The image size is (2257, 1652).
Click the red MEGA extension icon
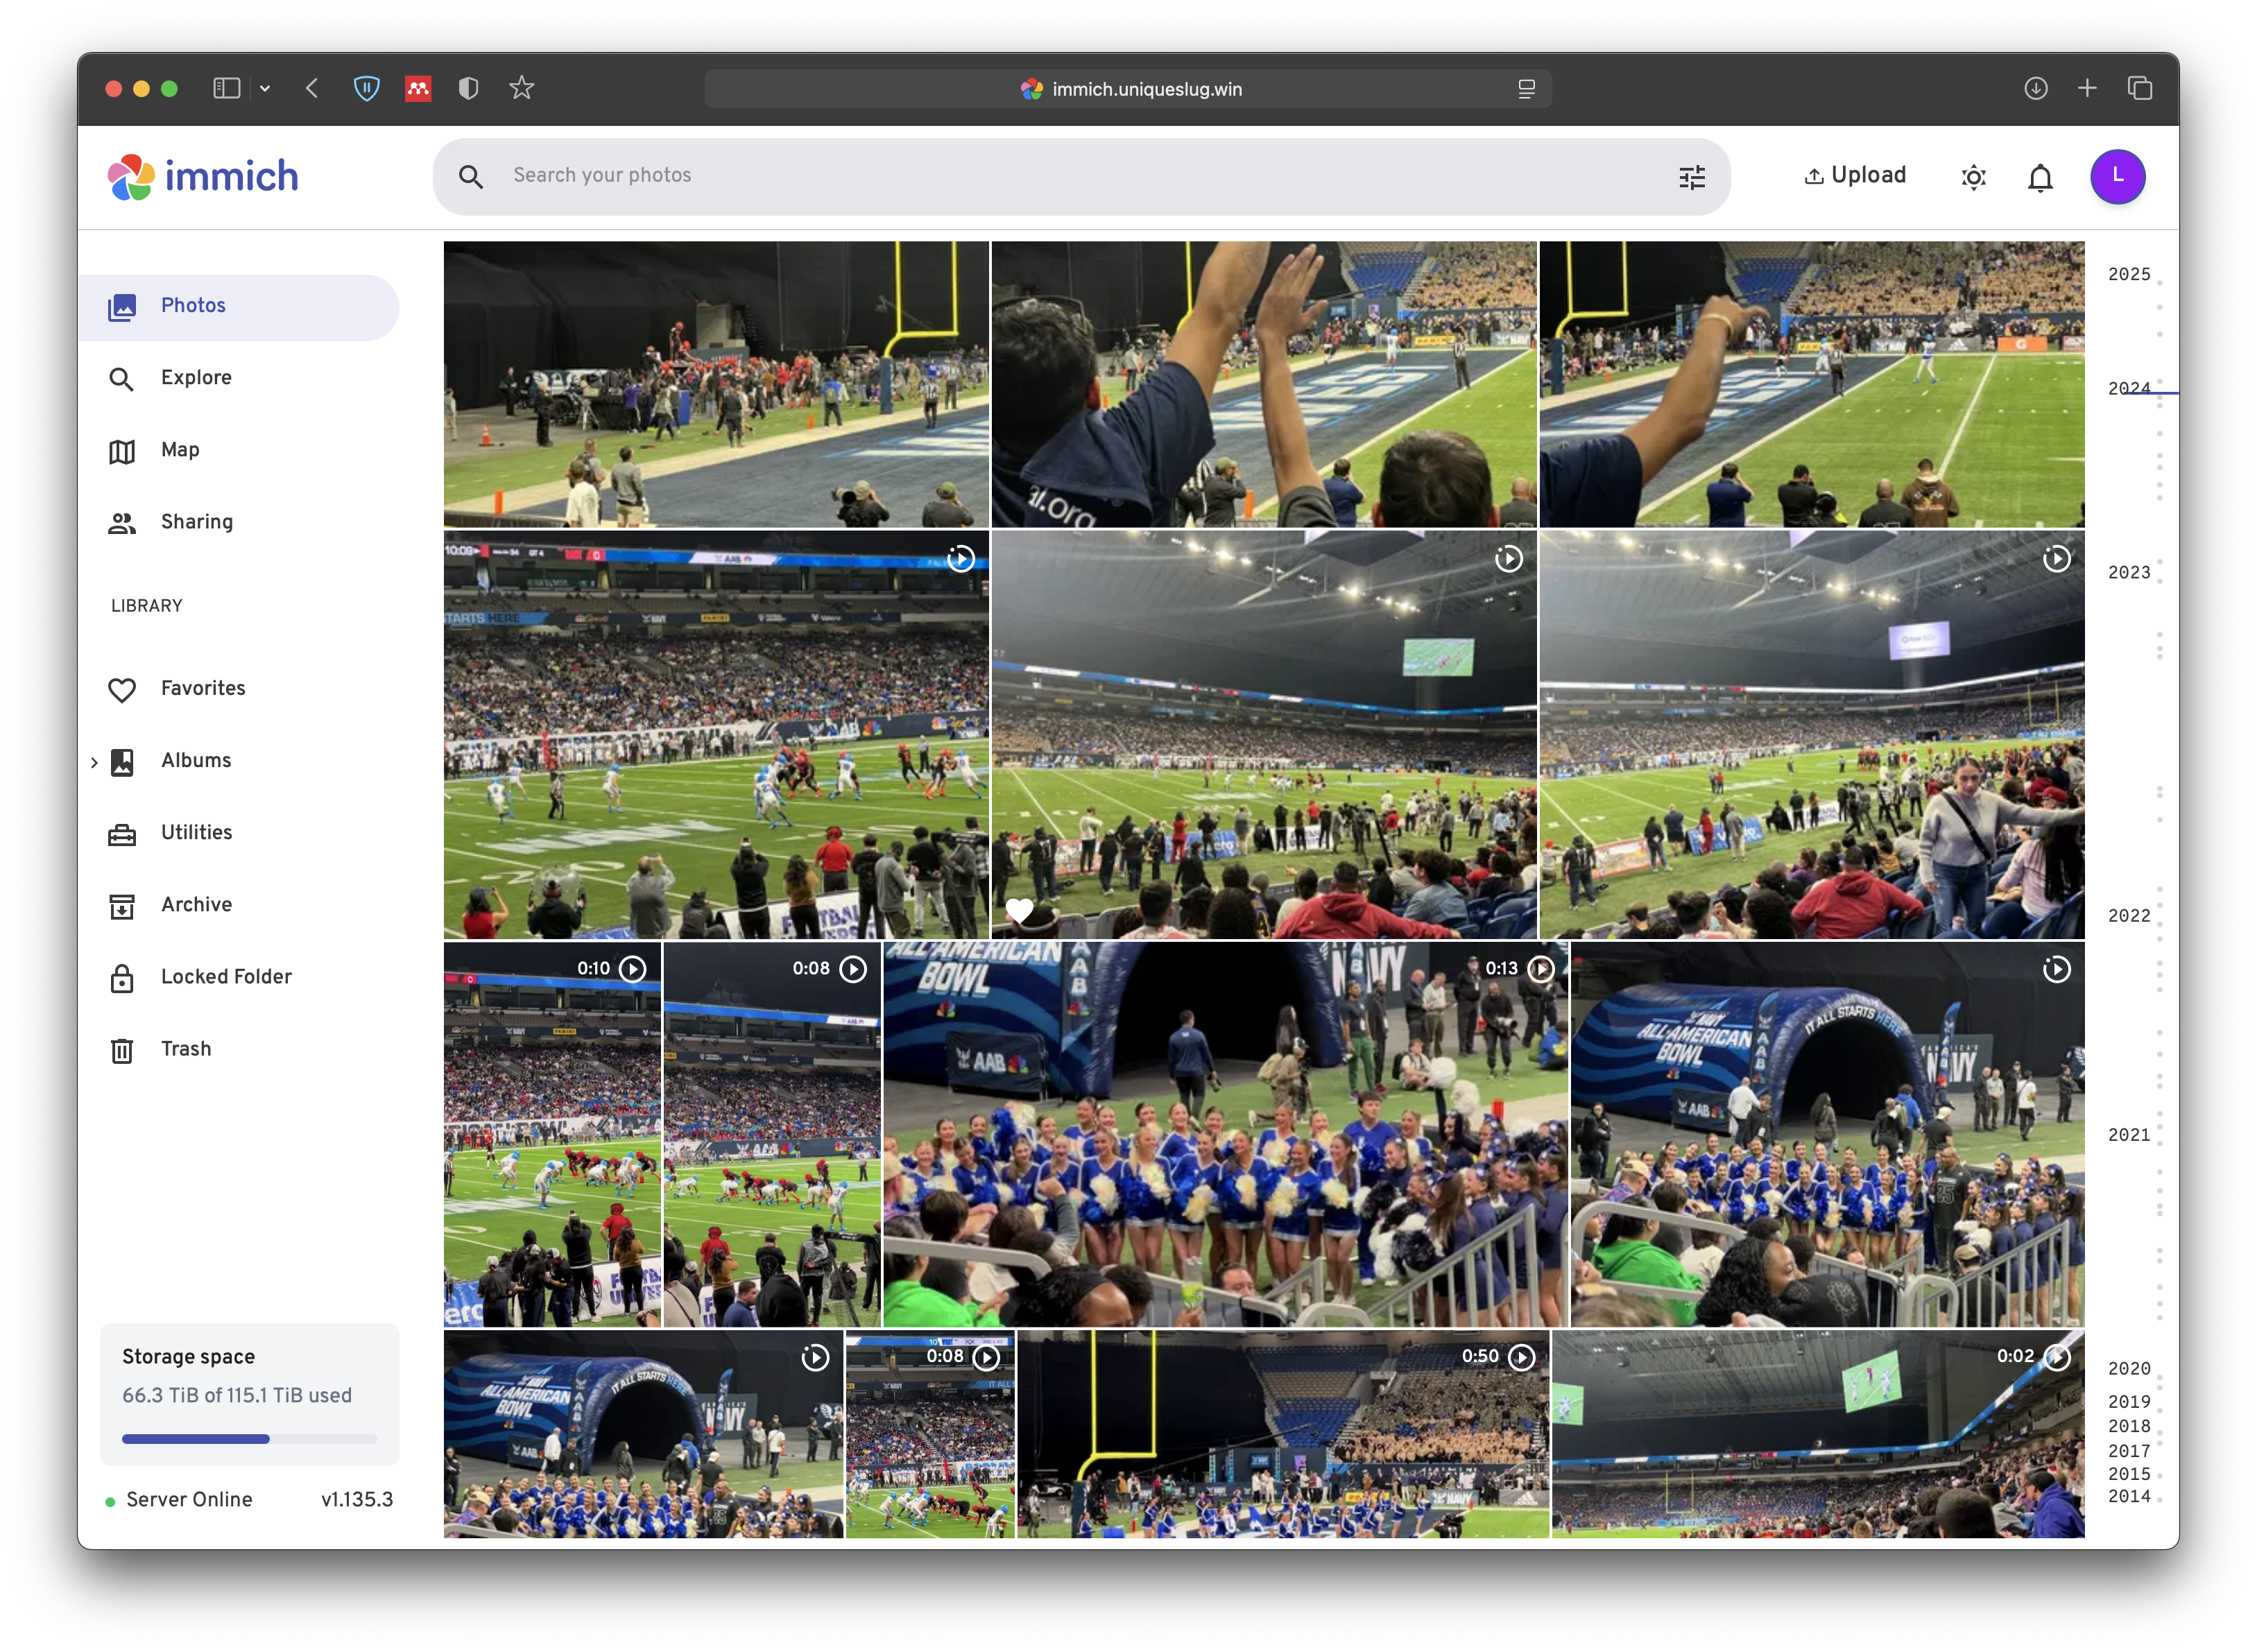coord(418,88)
